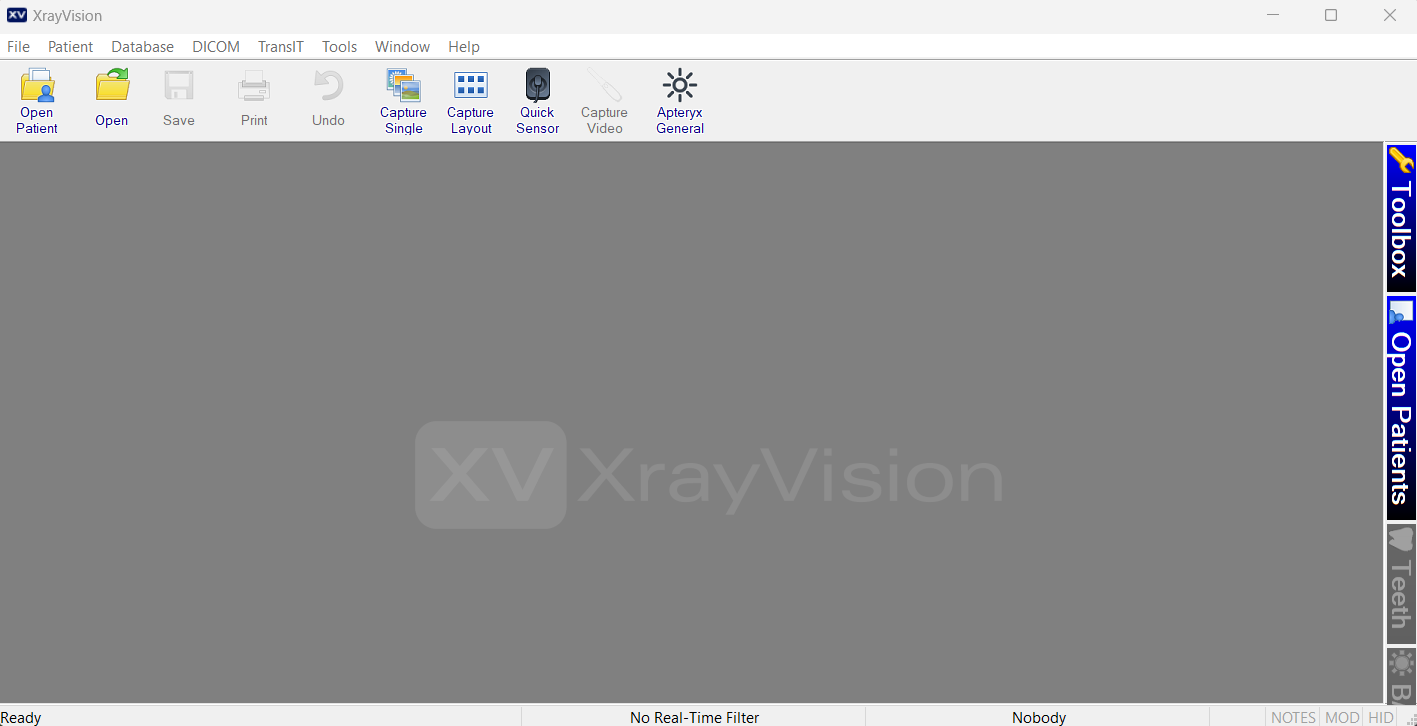The width and height of the screenshot is (1417, 726).
Task: Open the Help menu
Action: click(464, 47)
